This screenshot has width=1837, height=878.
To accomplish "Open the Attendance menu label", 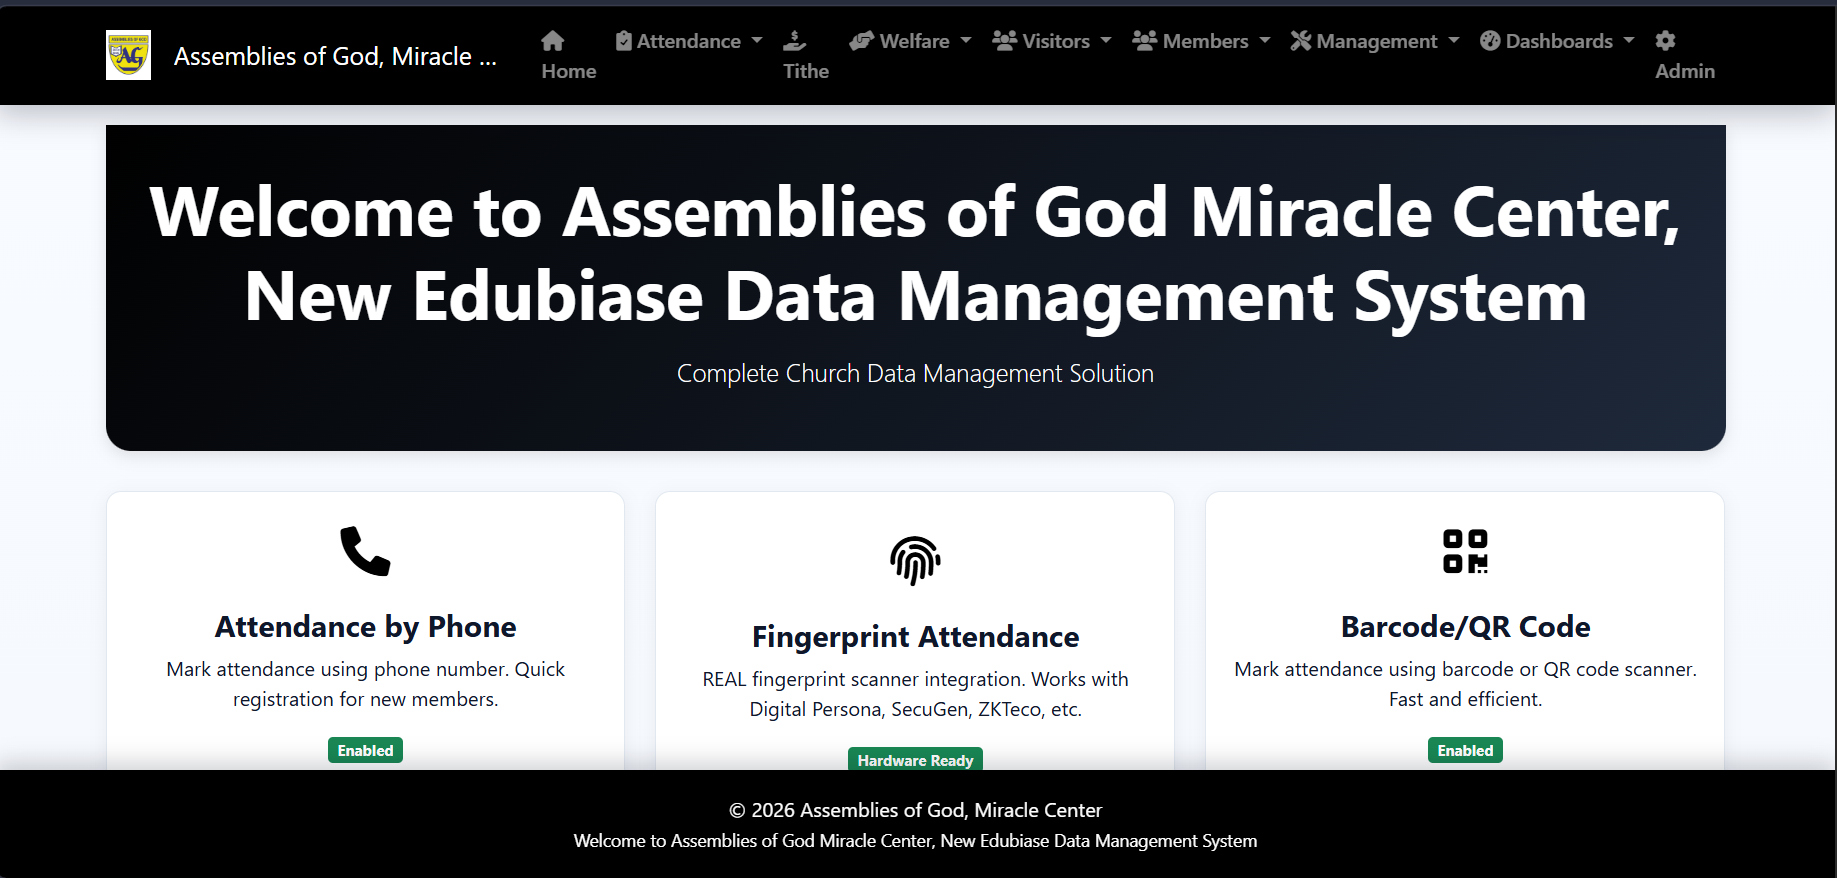I will coord(689,41).
